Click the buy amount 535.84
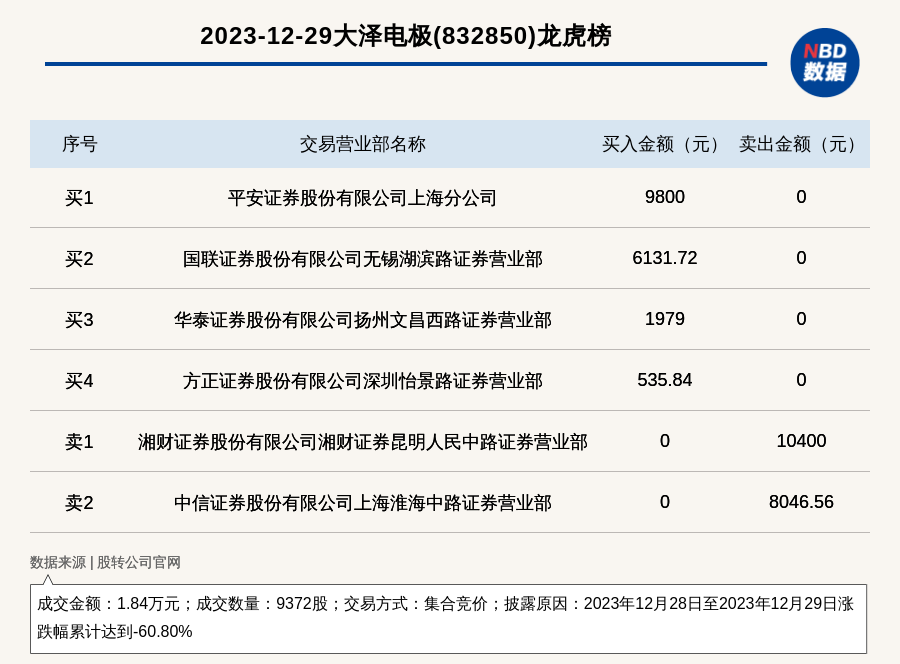This screenshot has width=900, height=664. point(665,380)
